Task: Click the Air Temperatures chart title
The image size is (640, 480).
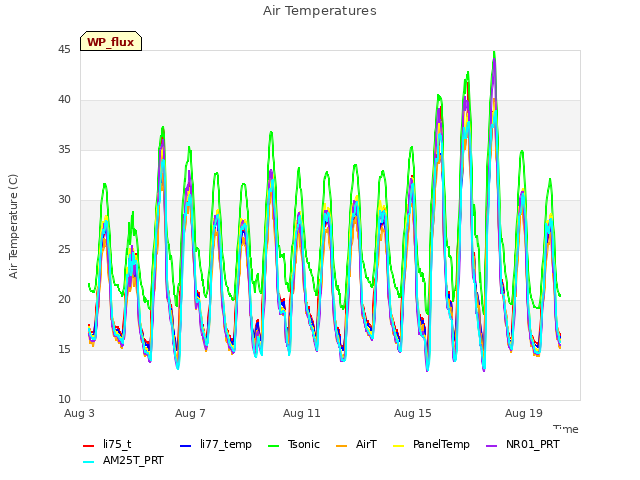Action: pyautogui.click(x=320, y=11)
